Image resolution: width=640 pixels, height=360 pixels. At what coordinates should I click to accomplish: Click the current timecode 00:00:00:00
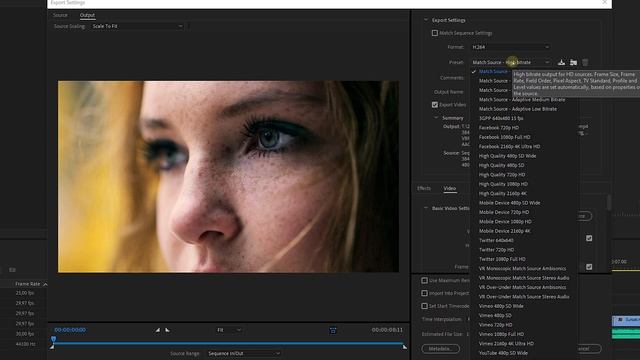click(x=70, y=330)
